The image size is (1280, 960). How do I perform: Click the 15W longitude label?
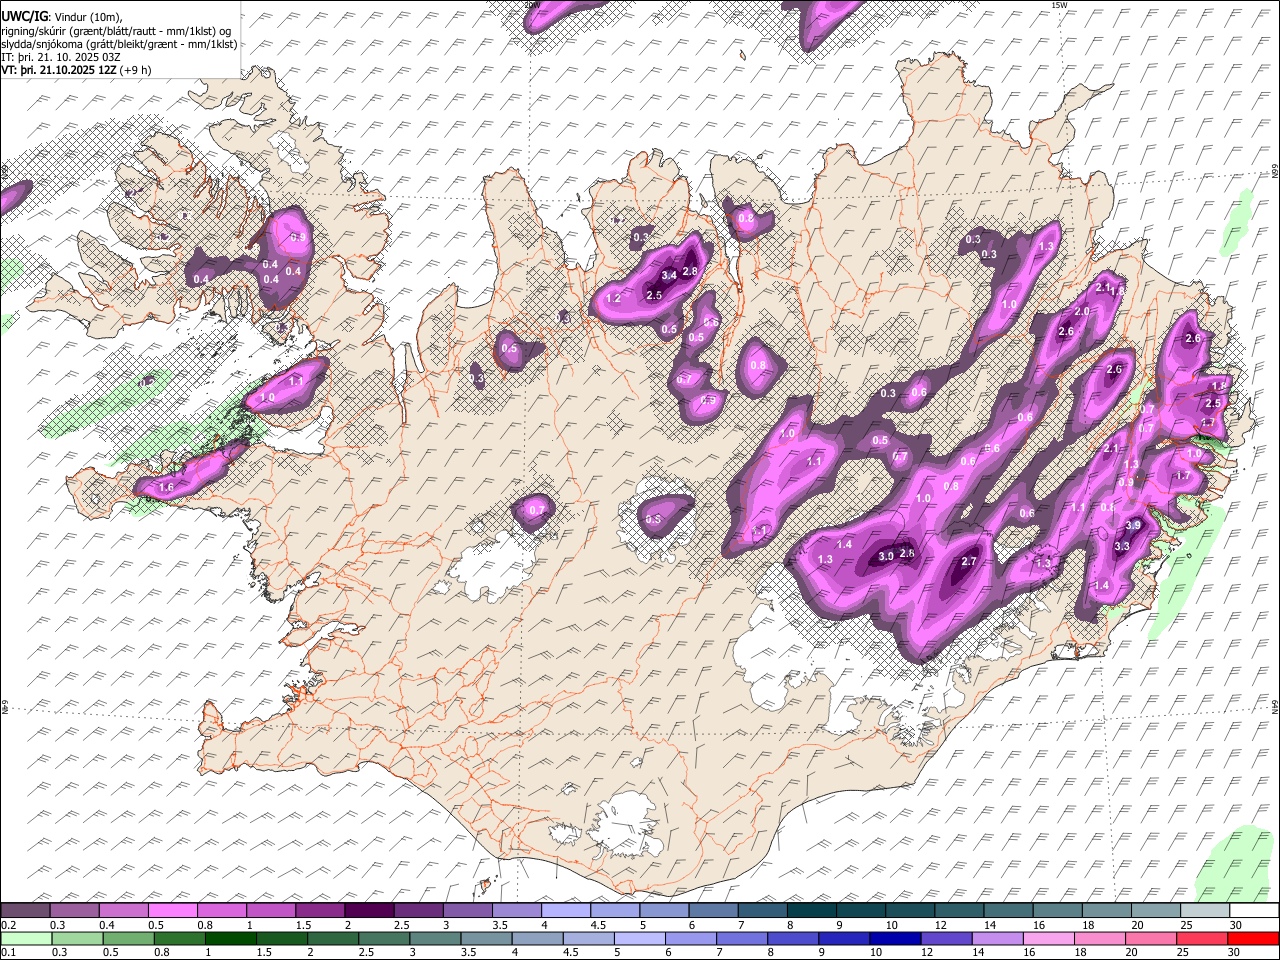coord(1059,5)
